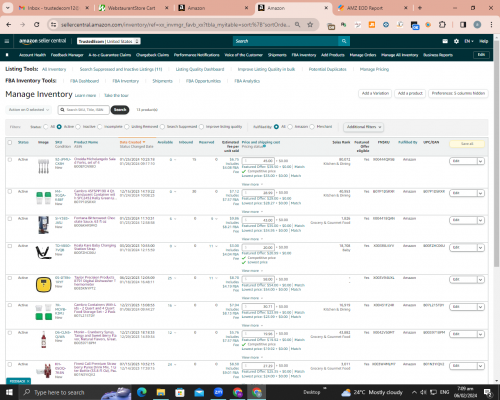Sort by the Date Created column header
The image size is (500, 400).
click(132, 142)
